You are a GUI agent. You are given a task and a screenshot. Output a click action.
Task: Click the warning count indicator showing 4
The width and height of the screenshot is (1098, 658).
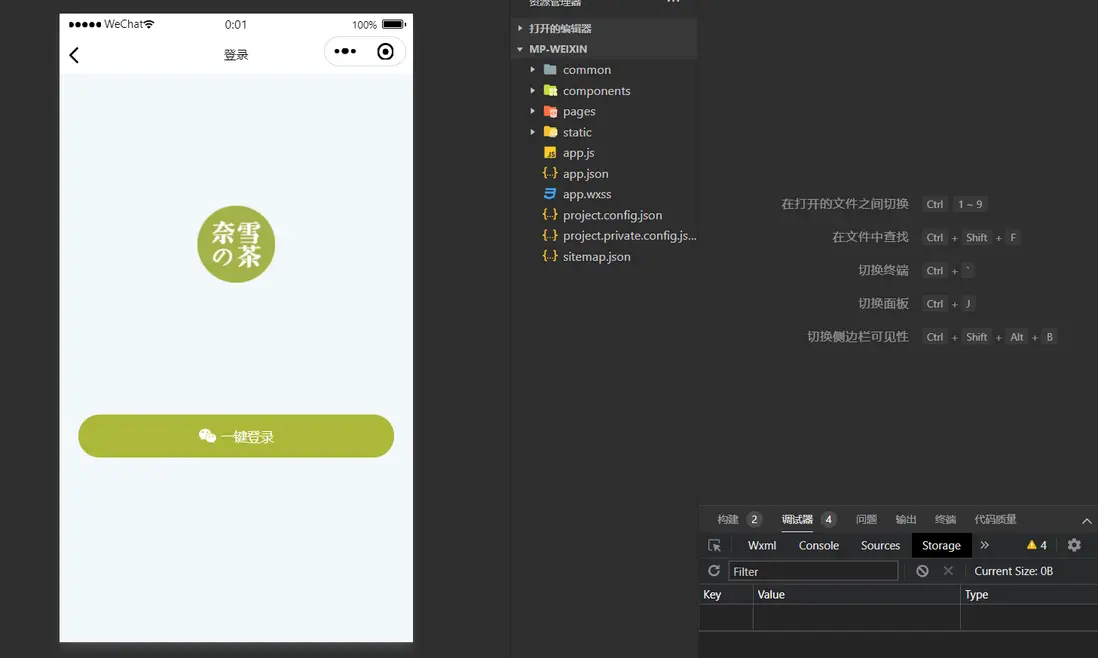tap(1036, 545)
